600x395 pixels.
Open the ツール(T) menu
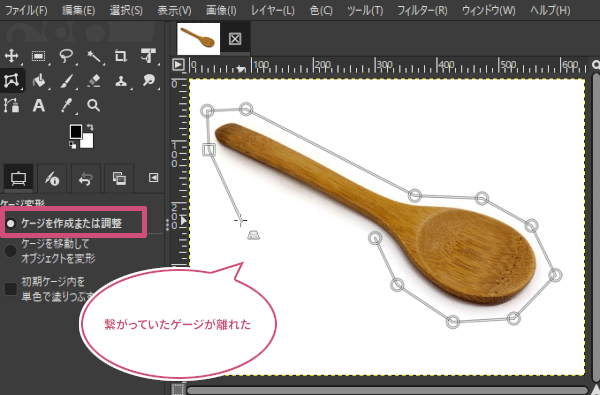click(365, 10)
